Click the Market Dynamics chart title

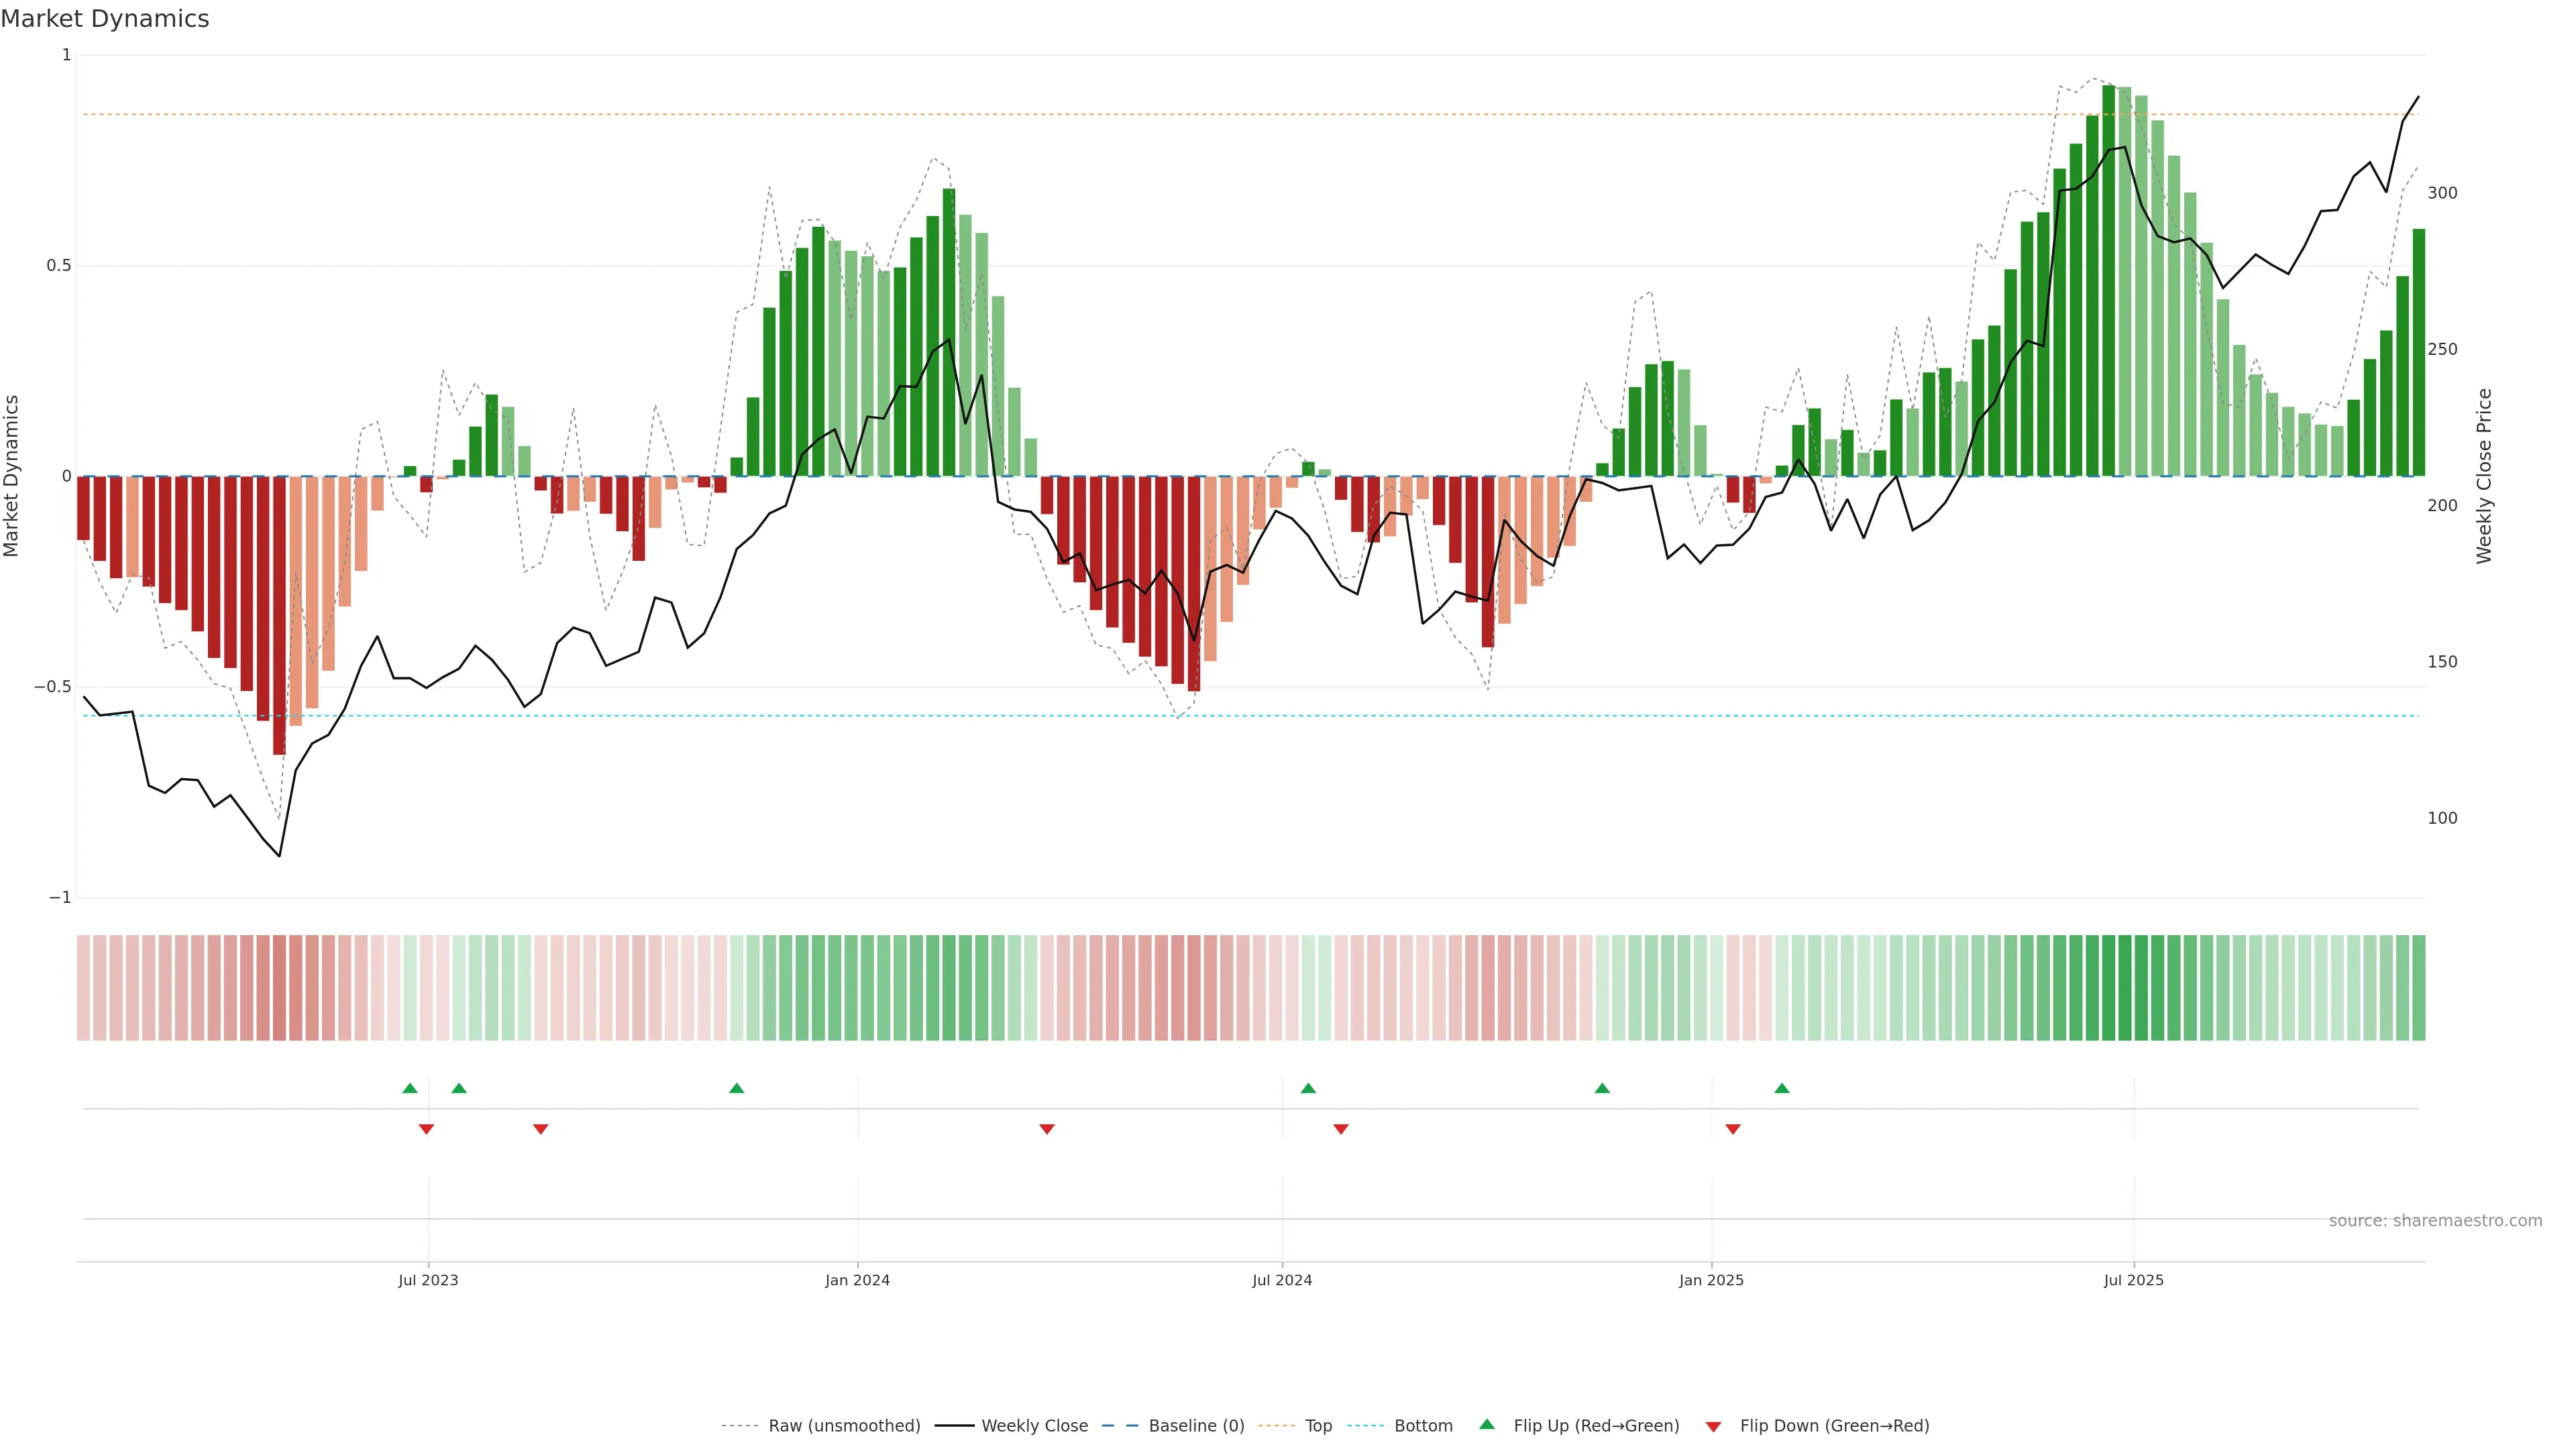click(105, 19)
